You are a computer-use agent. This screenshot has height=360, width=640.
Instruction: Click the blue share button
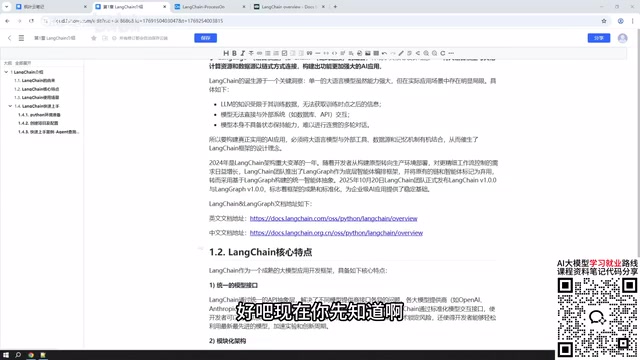click(599, 38)
